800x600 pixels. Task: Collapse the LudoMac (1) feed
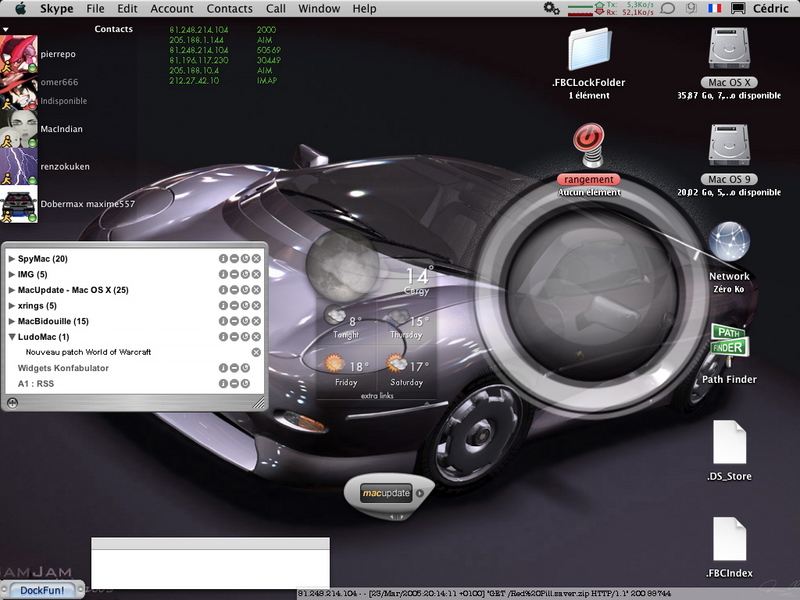[11, 337]
